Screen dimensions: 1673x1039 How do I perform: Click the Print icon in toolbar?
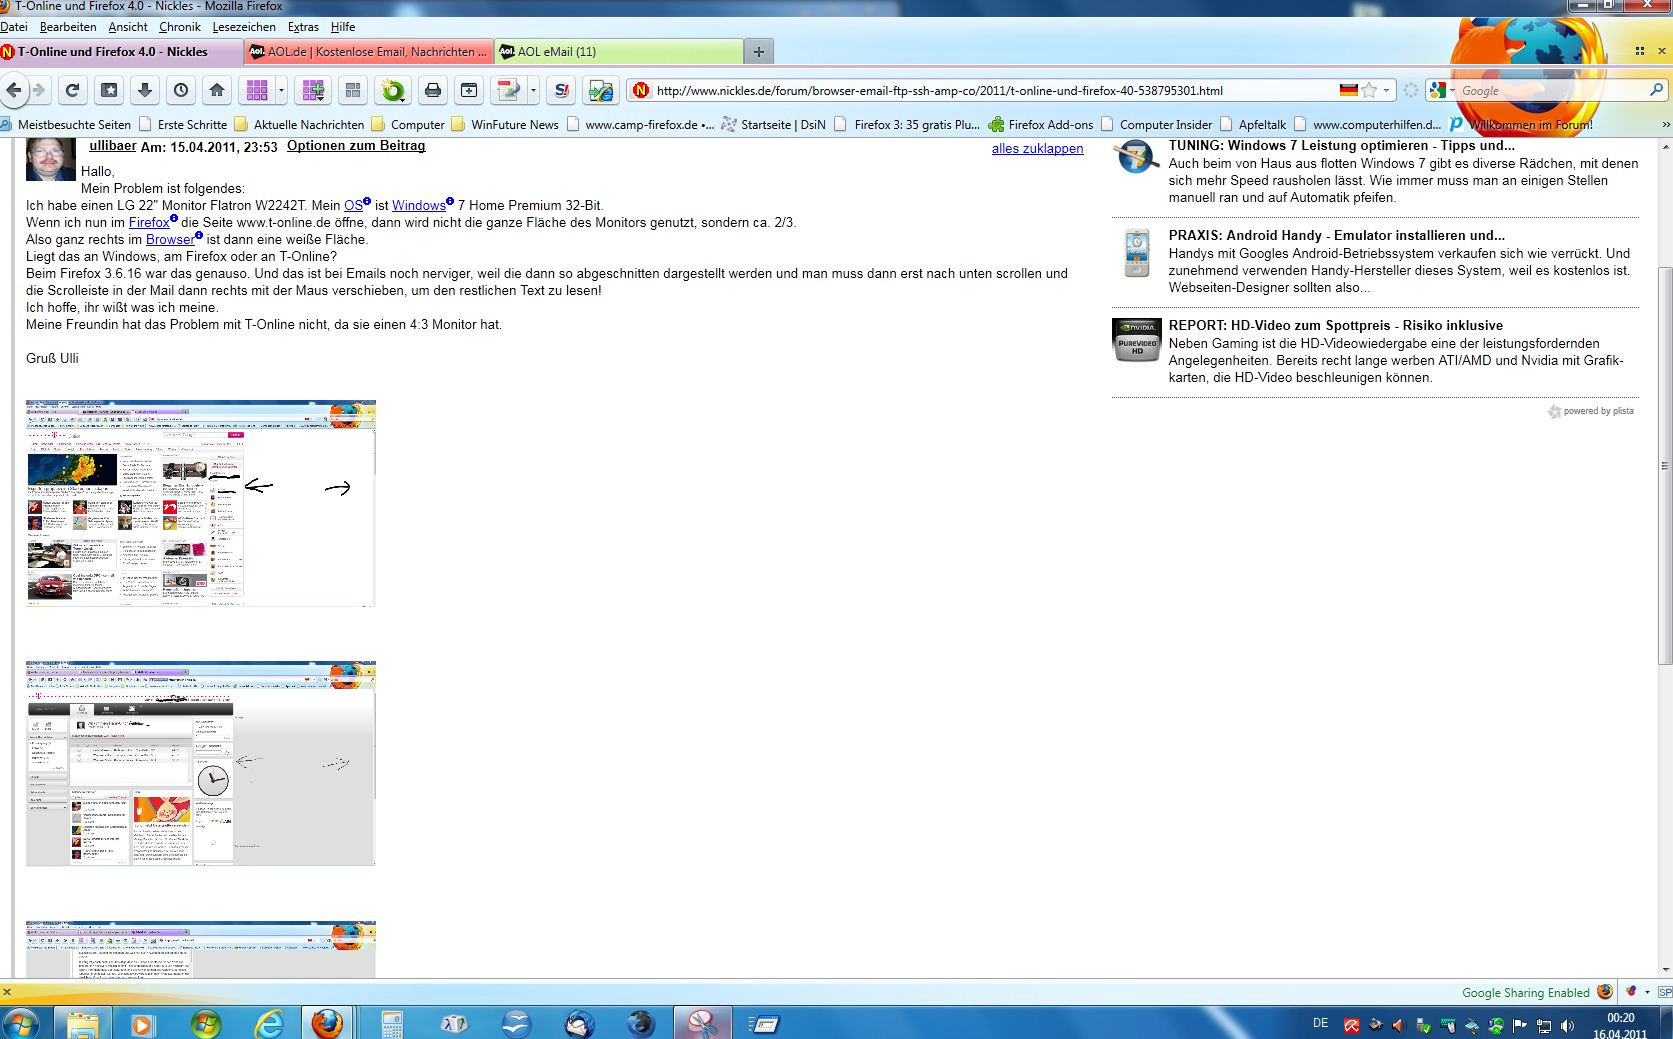(433, 91)
